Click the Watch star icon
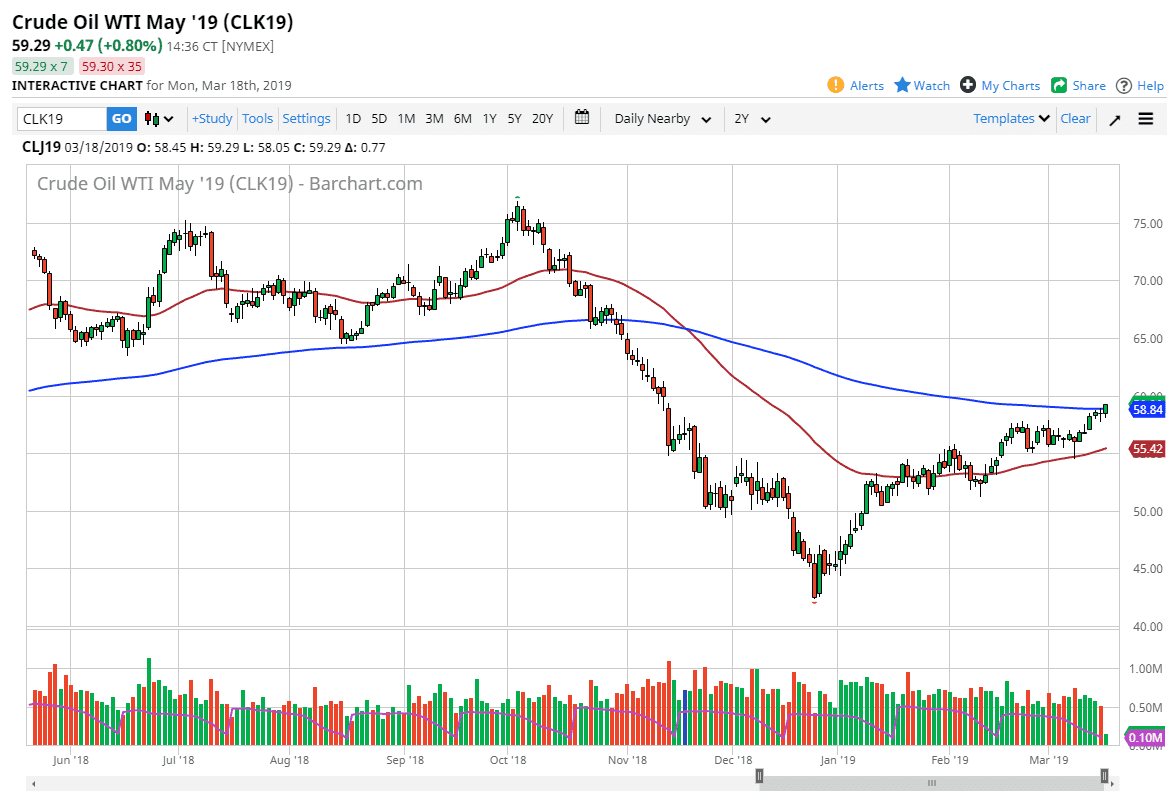The image size is (1171, 798). pyautogui.click(x=902, y=85)
